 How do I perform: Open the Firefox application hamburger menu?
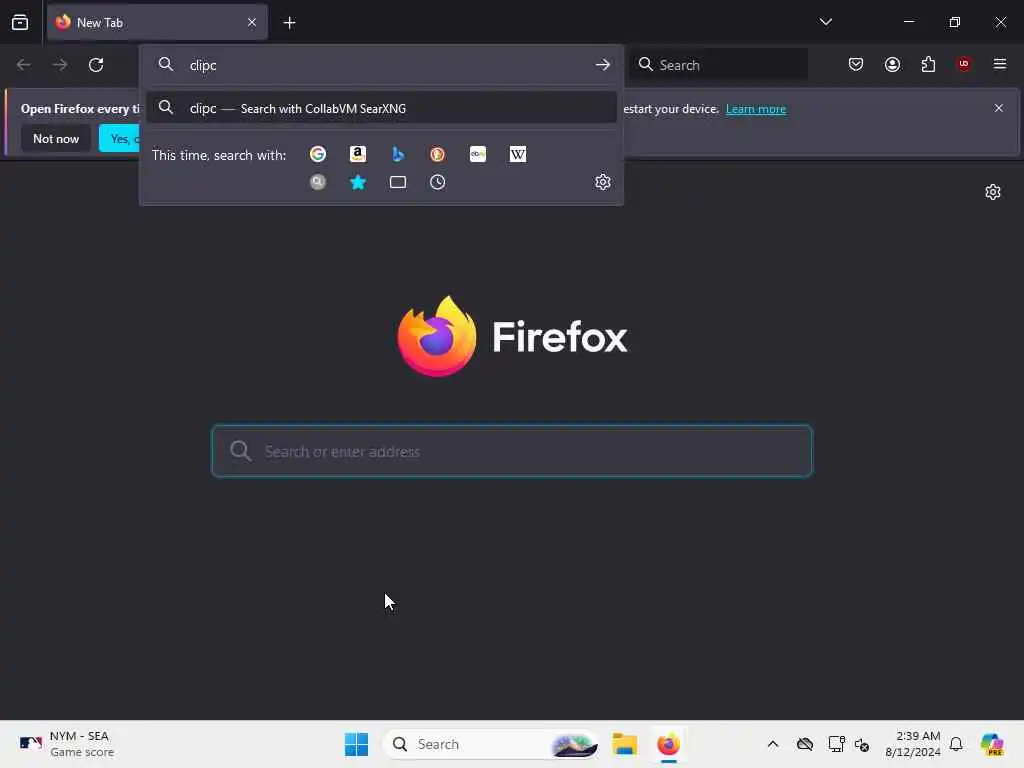tap(1000, 64)
